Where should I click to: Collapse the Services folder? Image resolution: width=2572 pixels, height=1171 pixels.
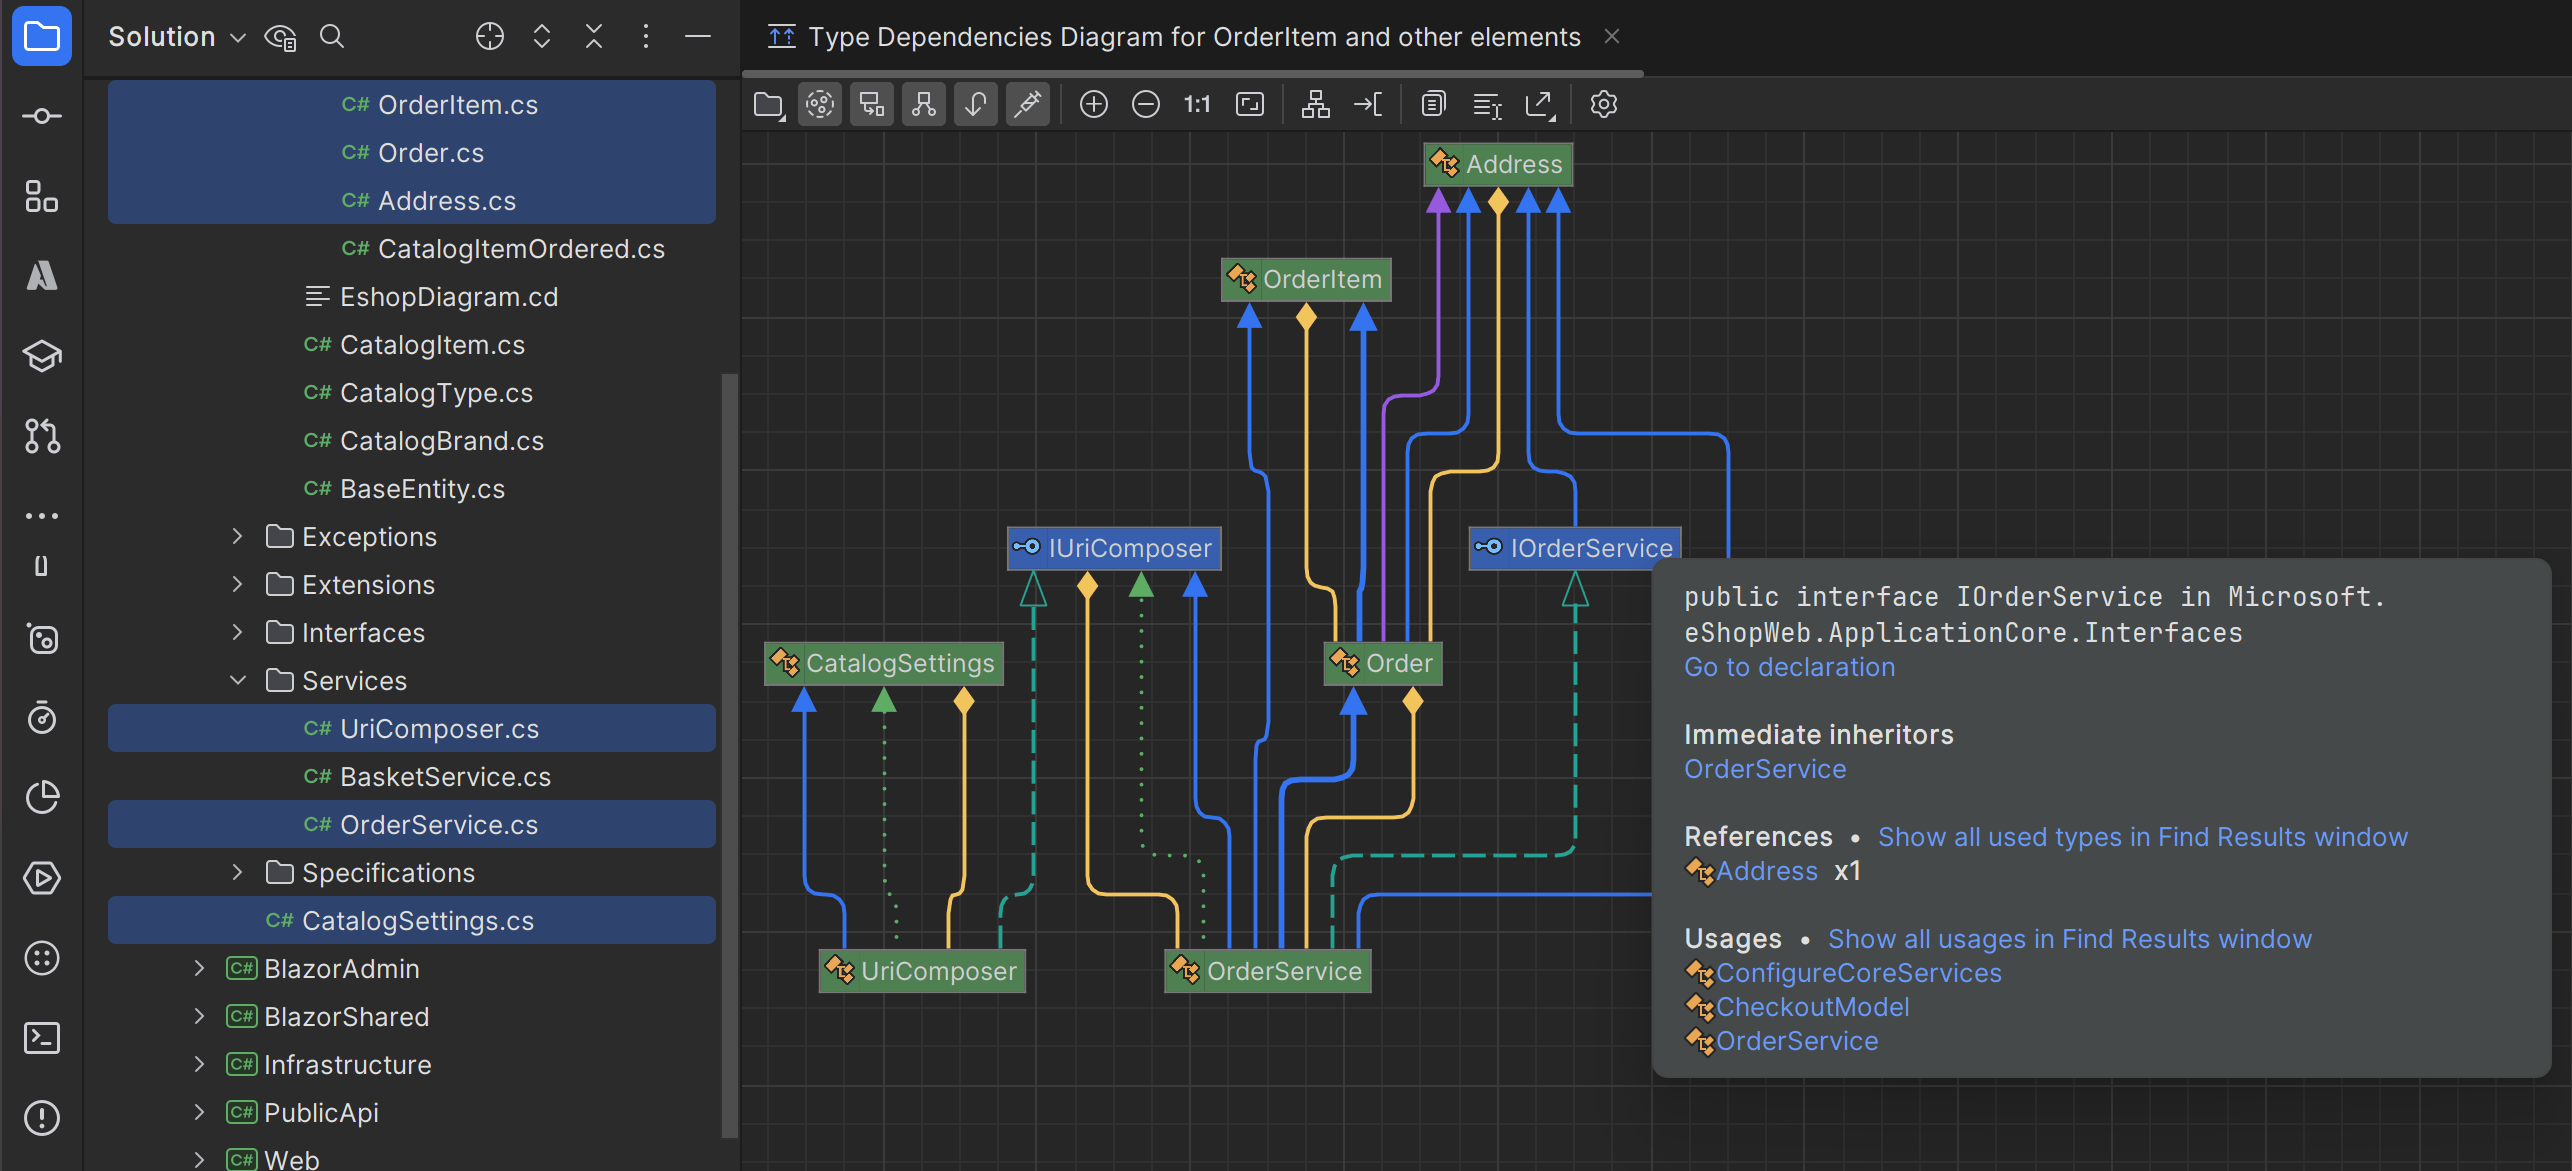click(237, 681)
